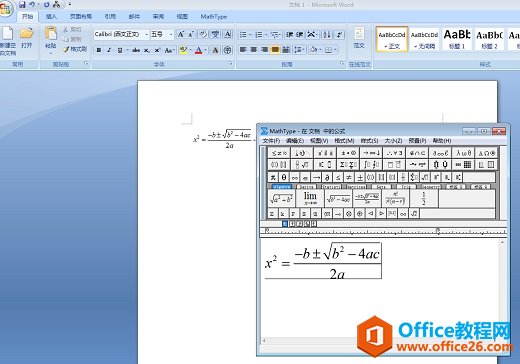520x364 pixels.
Task: Insert the lim expression from MathType bar
Action: point(310,198)
